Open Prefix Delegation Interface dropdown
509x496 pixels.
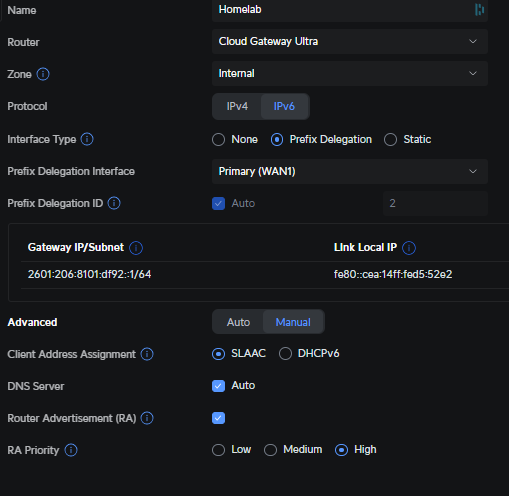click(x=350, y=171)
